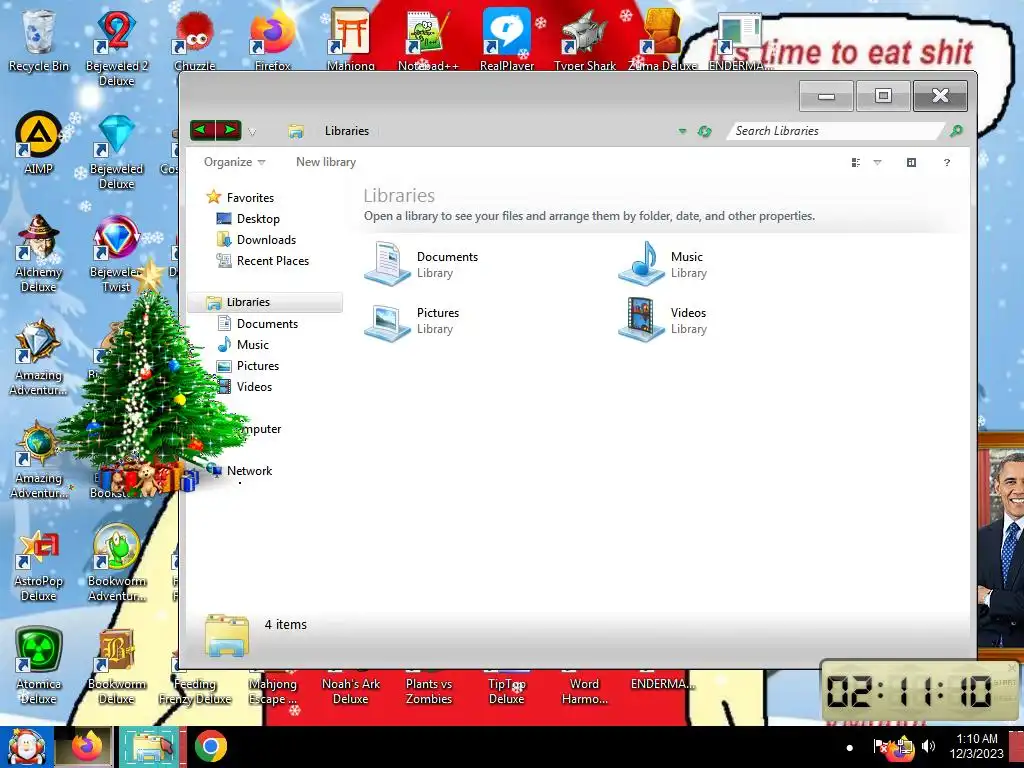Click the search magnifier icon
The image size is (1024, 768).
click(x=956, y=131)
